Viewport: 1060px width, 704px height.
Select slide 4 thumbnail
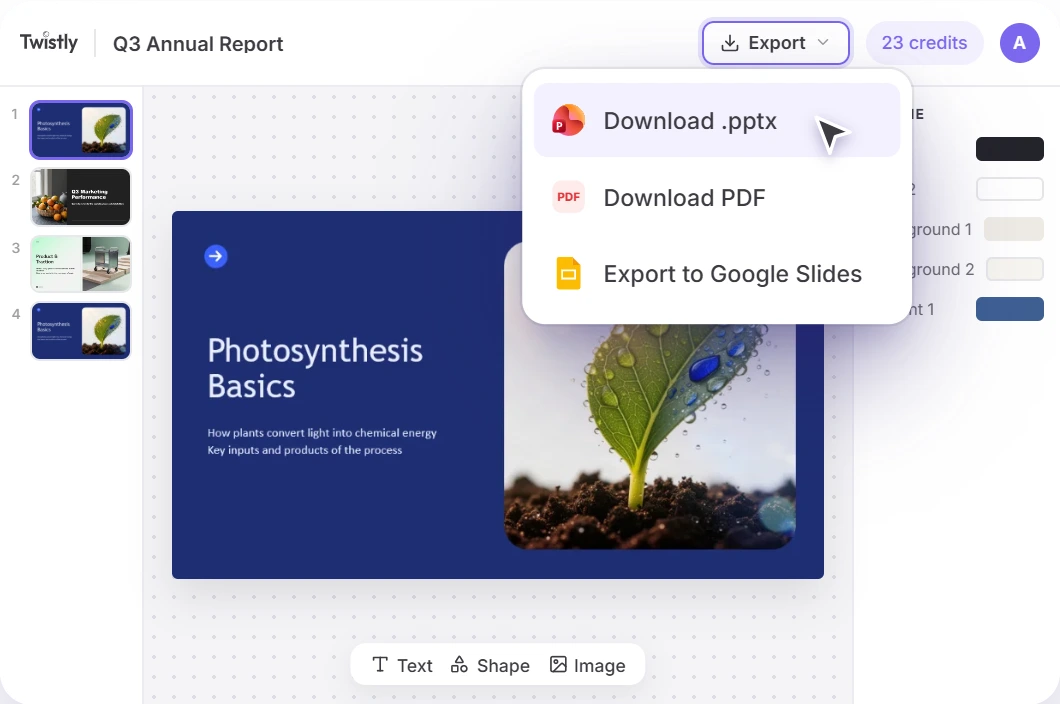(x=80, y=331)
